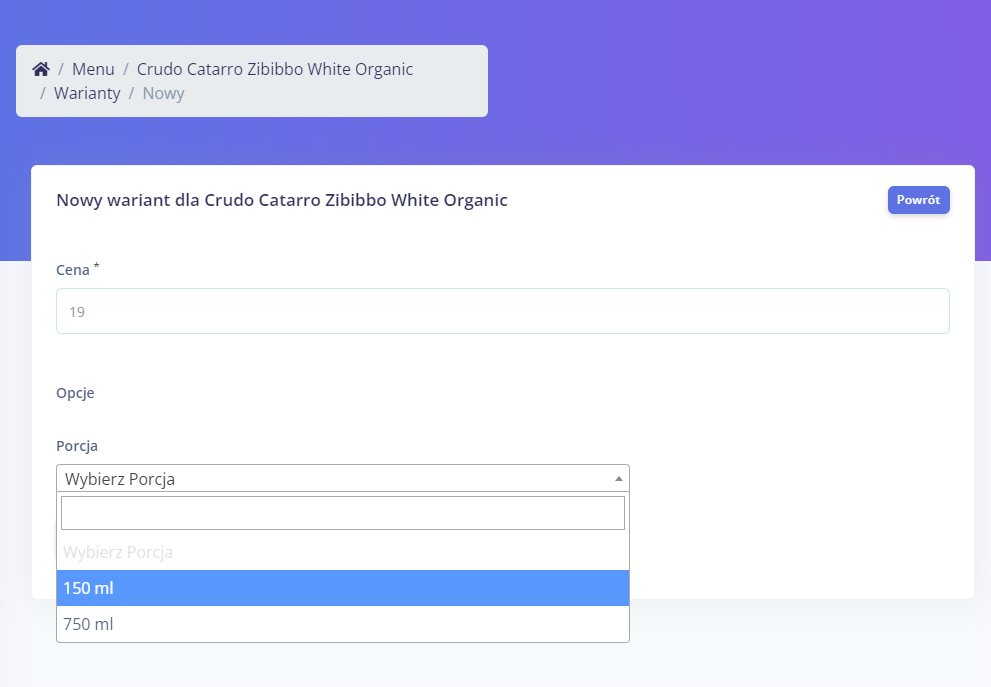Click the Cena field label
991x687 pixels.
pyautogui.click(x=73, y=270)
